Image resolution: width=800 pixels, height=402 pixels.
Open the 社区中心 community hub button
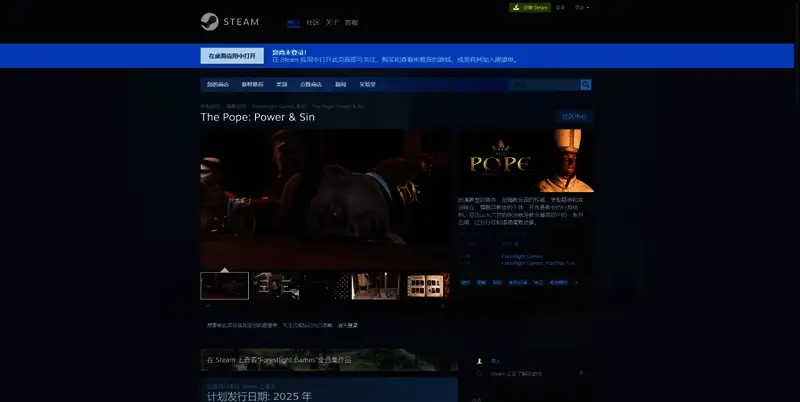tap(575, 117)
